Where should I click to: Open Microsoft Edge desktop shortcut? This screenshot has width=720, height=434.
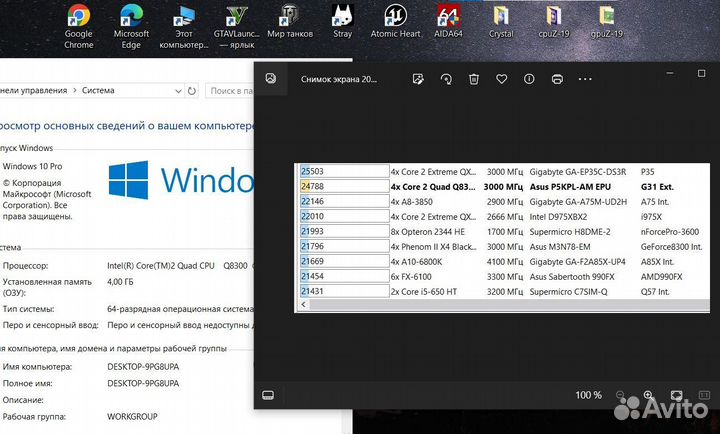tap(131, 27)
